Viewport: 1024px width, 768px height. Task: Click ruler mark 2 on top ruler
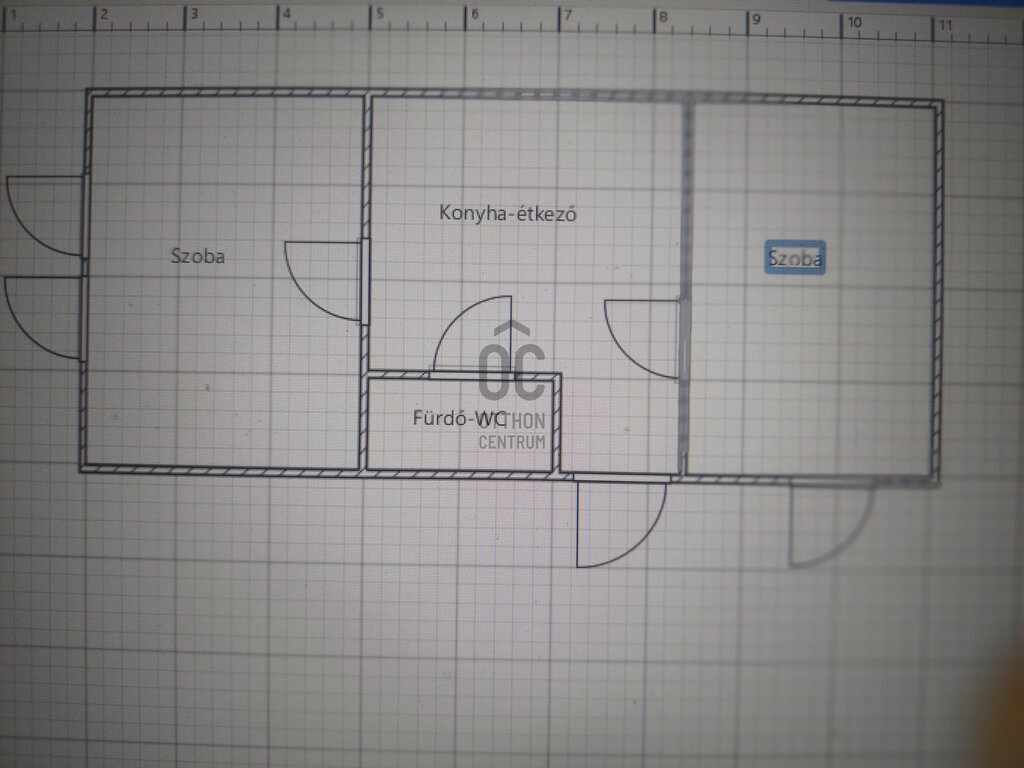[104, 14]
